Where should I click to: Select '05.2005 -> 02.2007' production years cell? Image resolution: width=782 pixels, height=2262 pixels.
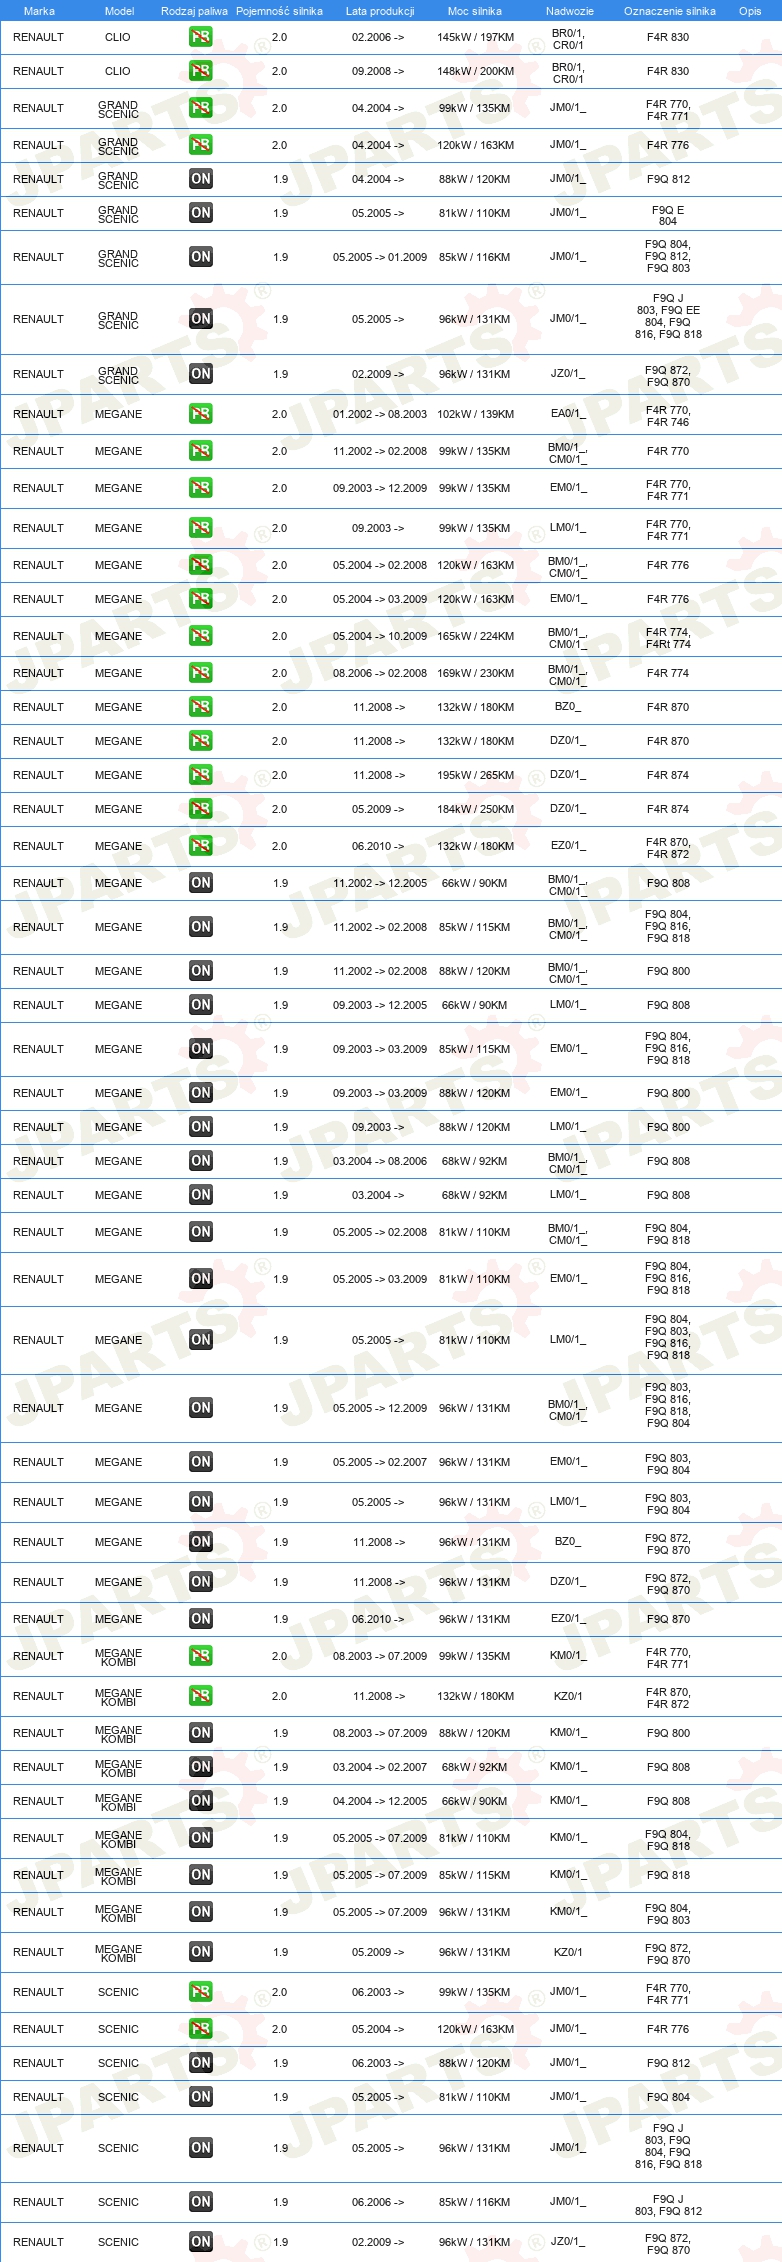click(x=380, y=1462)
